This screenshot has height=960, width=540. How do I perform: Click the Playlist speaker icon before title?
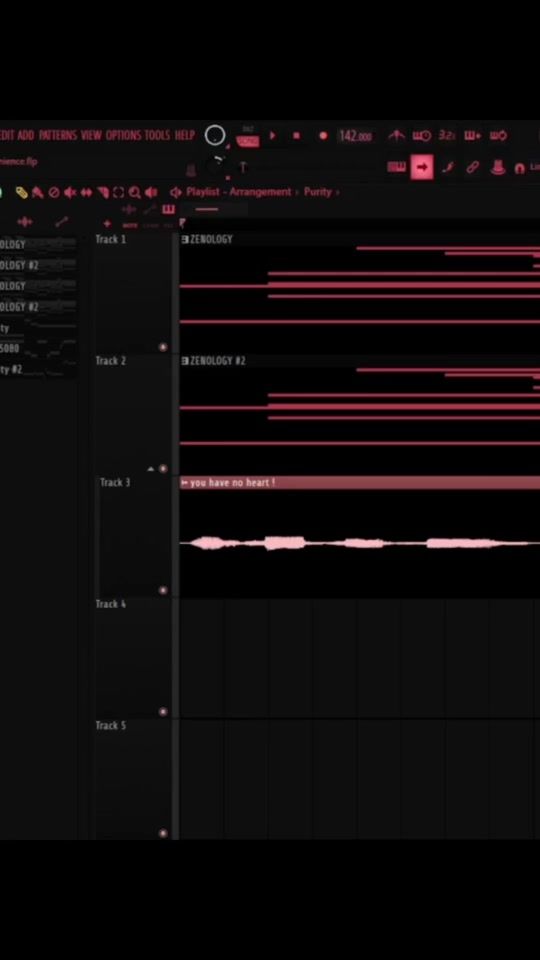click(x=176, y=192)
